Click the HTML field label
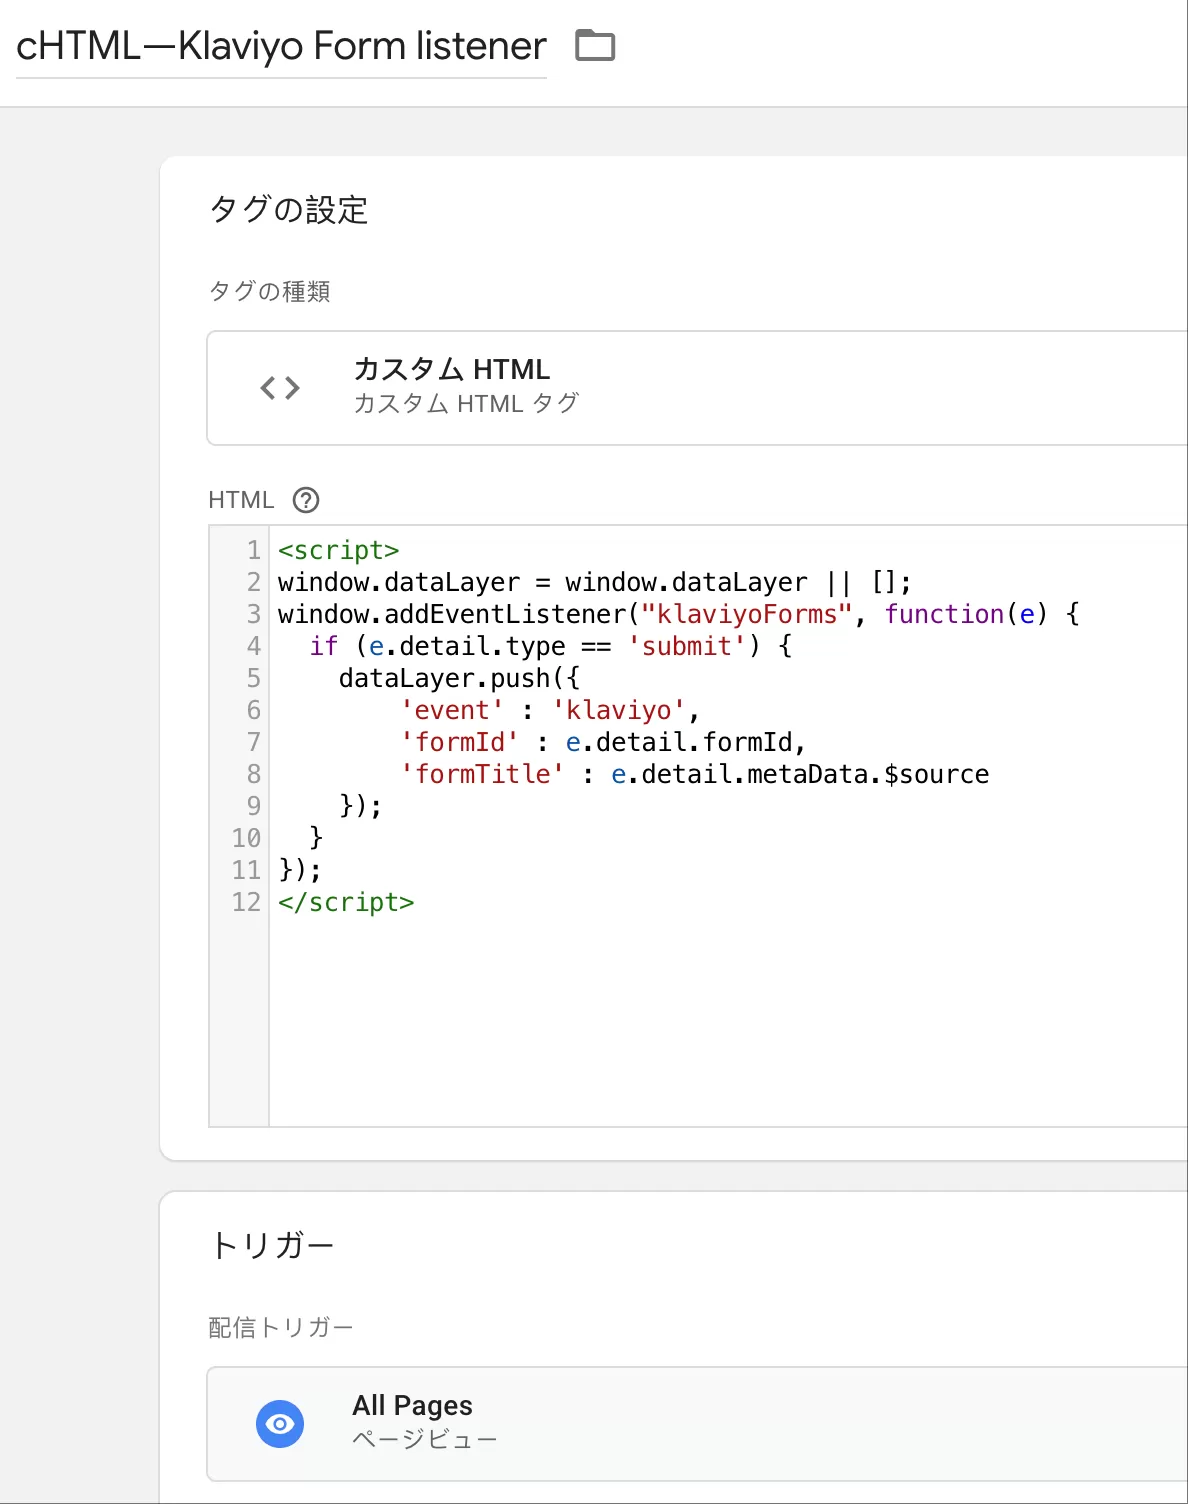The image size is (1188, 1504). click(241, 500)
